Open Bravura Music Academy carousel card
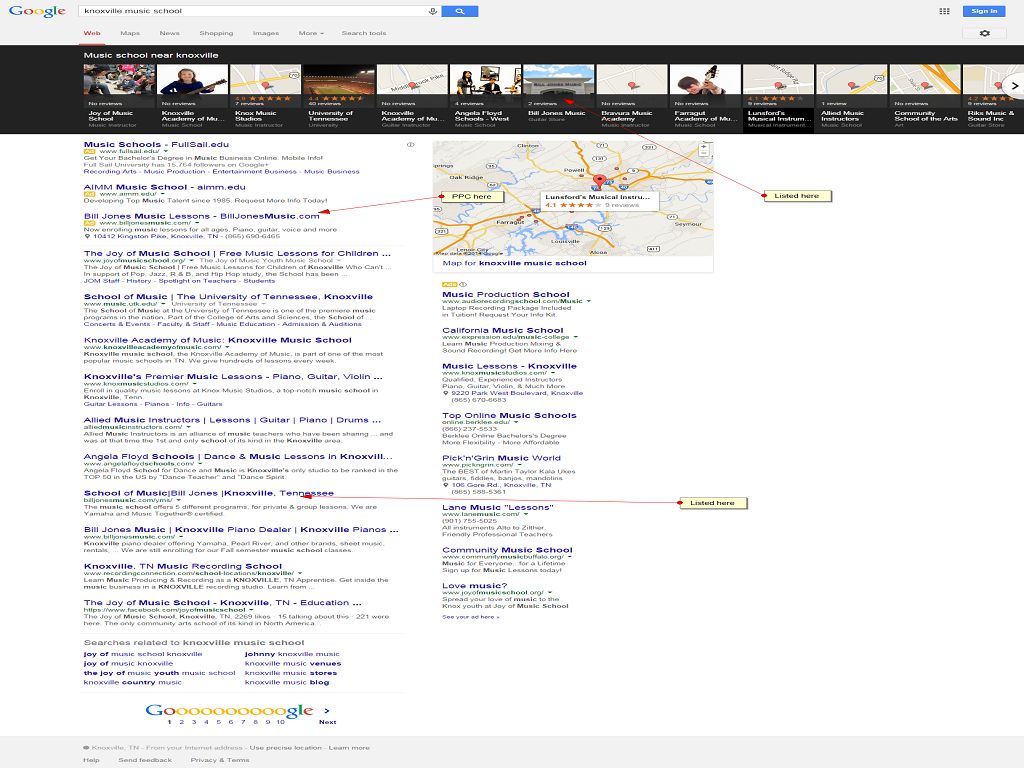The height and width of the screenshot is (768, 1024). (632, 97)
